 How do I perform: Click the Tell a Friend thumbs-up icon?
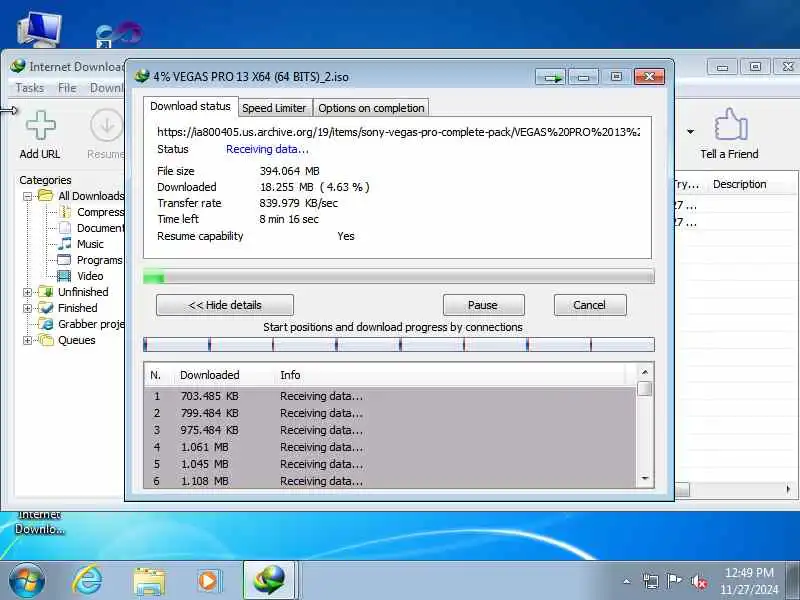[x=730, y=124]
